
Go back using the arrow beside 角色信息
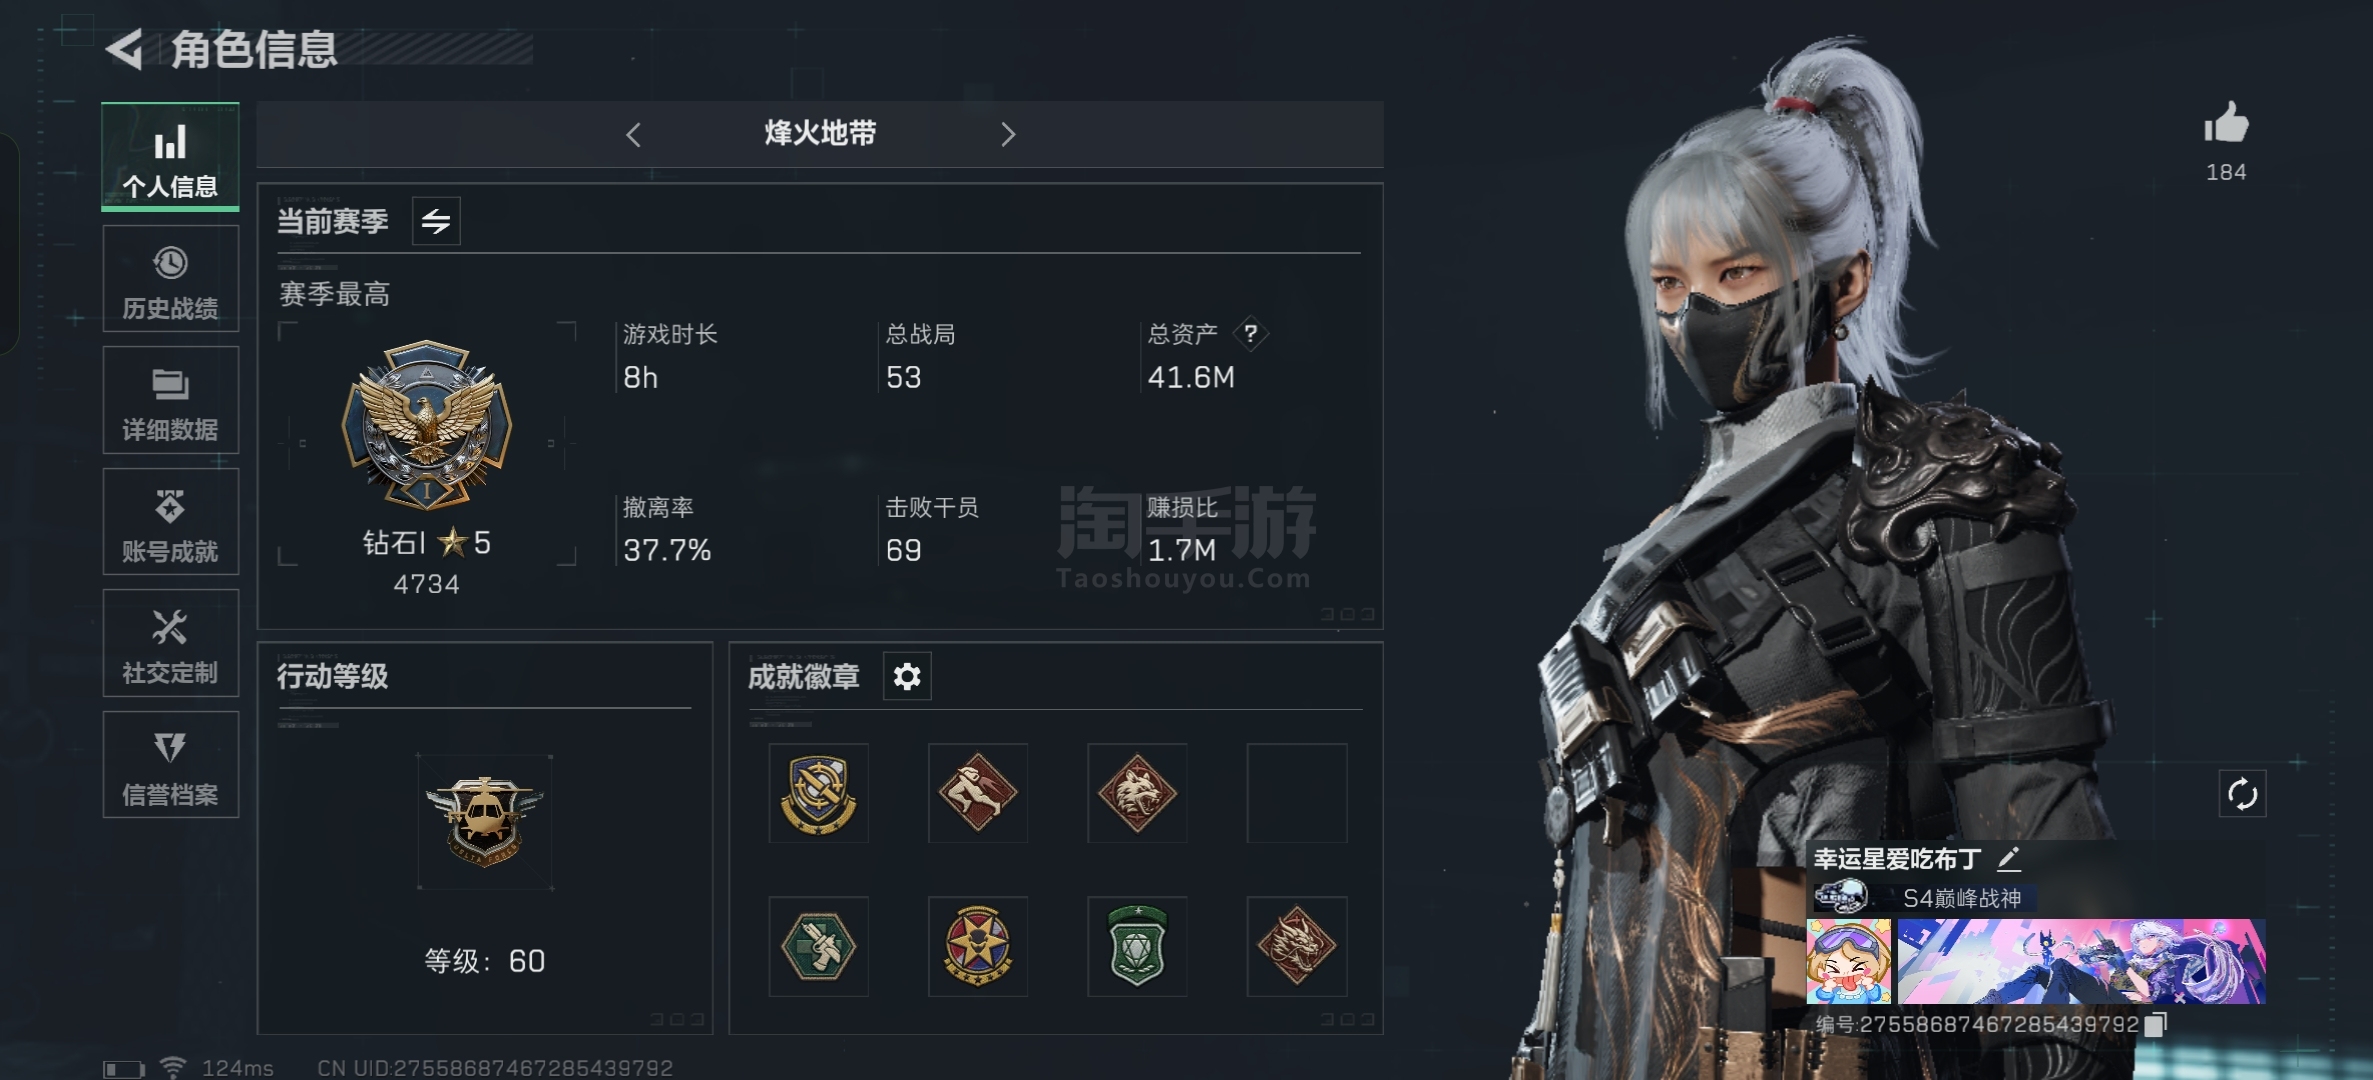[125, 49]
